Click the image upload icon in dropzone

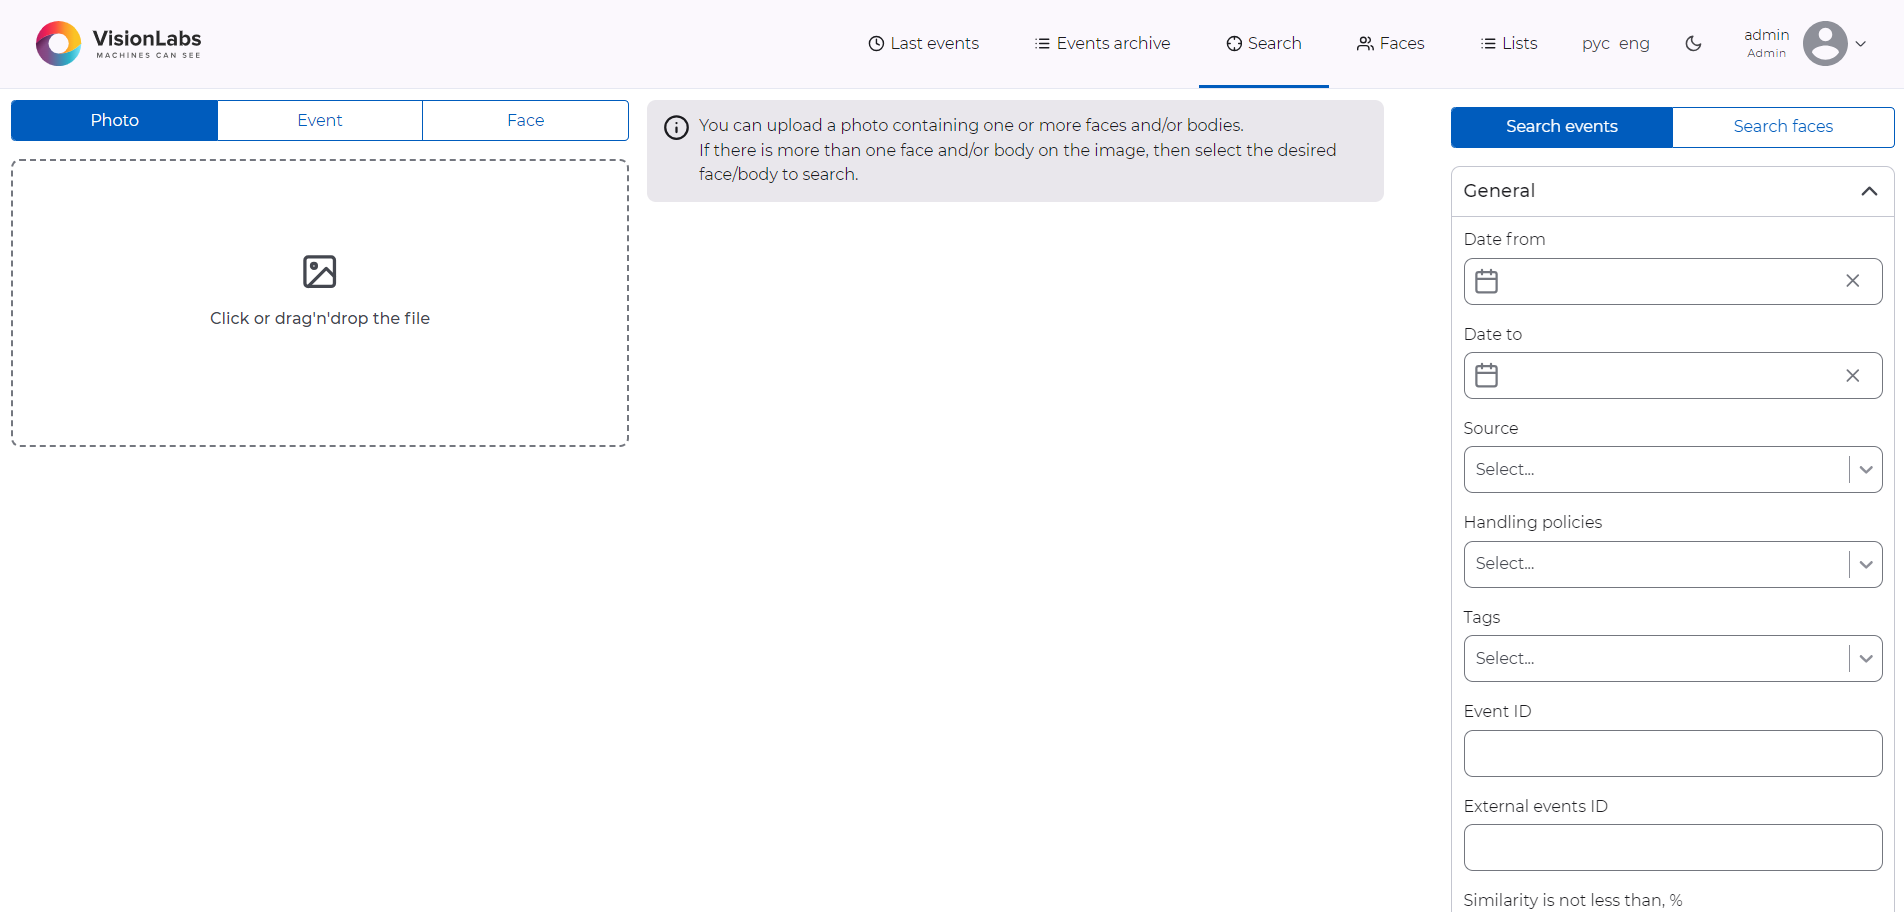tap(319, 272)
